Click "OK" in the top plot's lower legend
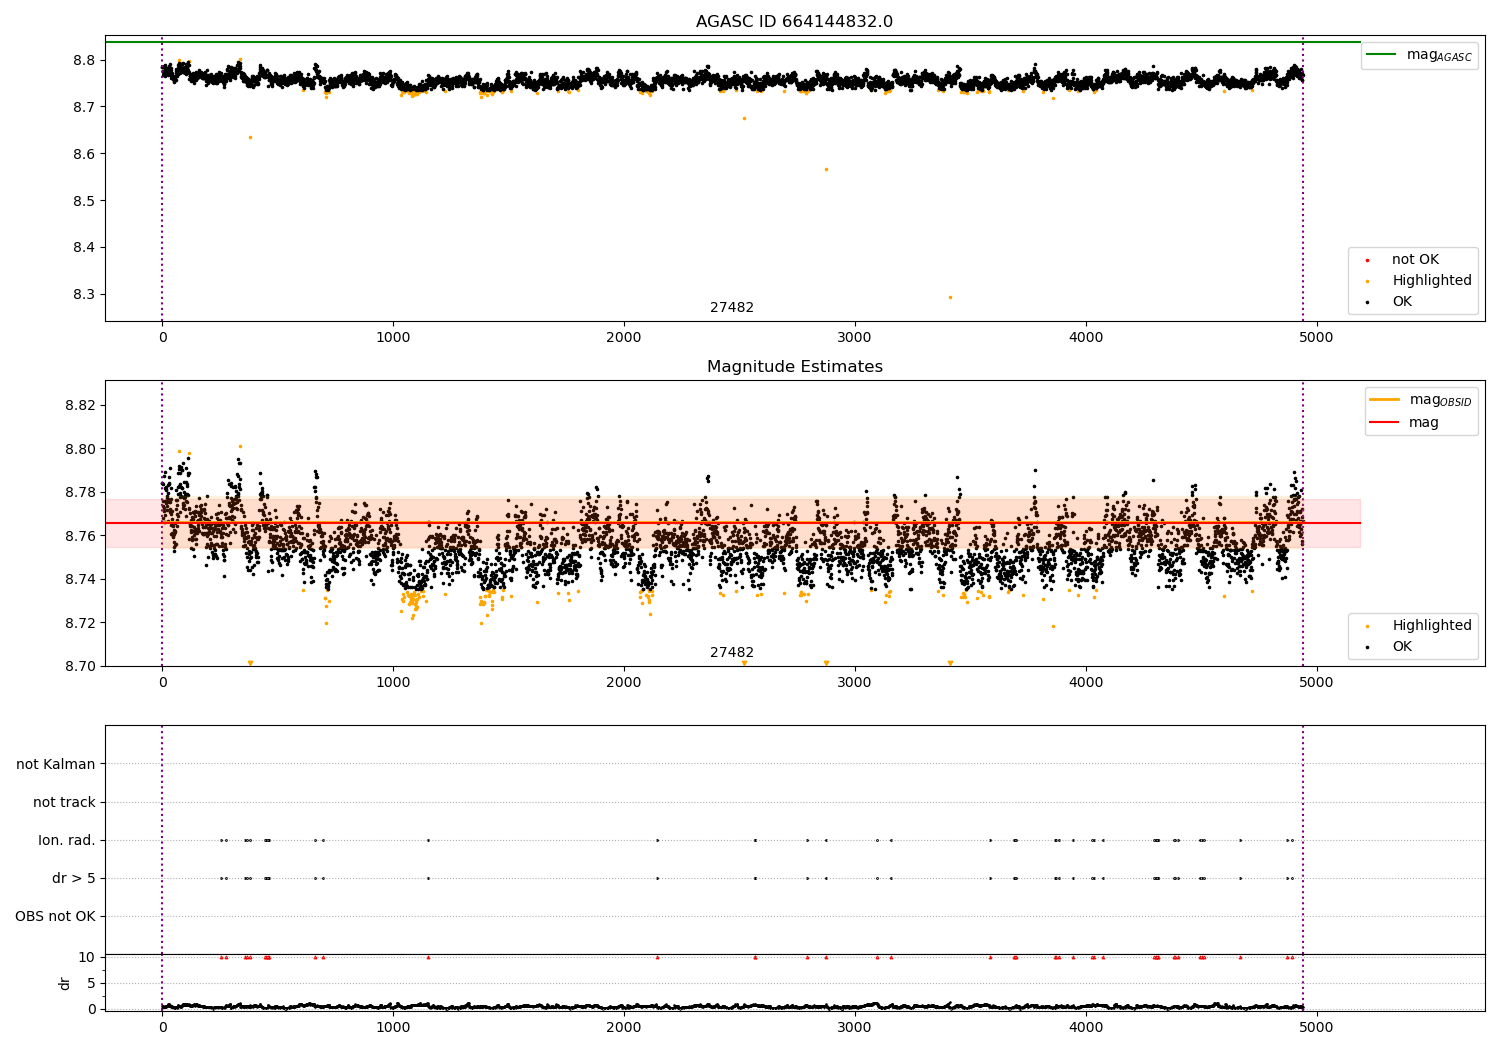 point(1402,302)
